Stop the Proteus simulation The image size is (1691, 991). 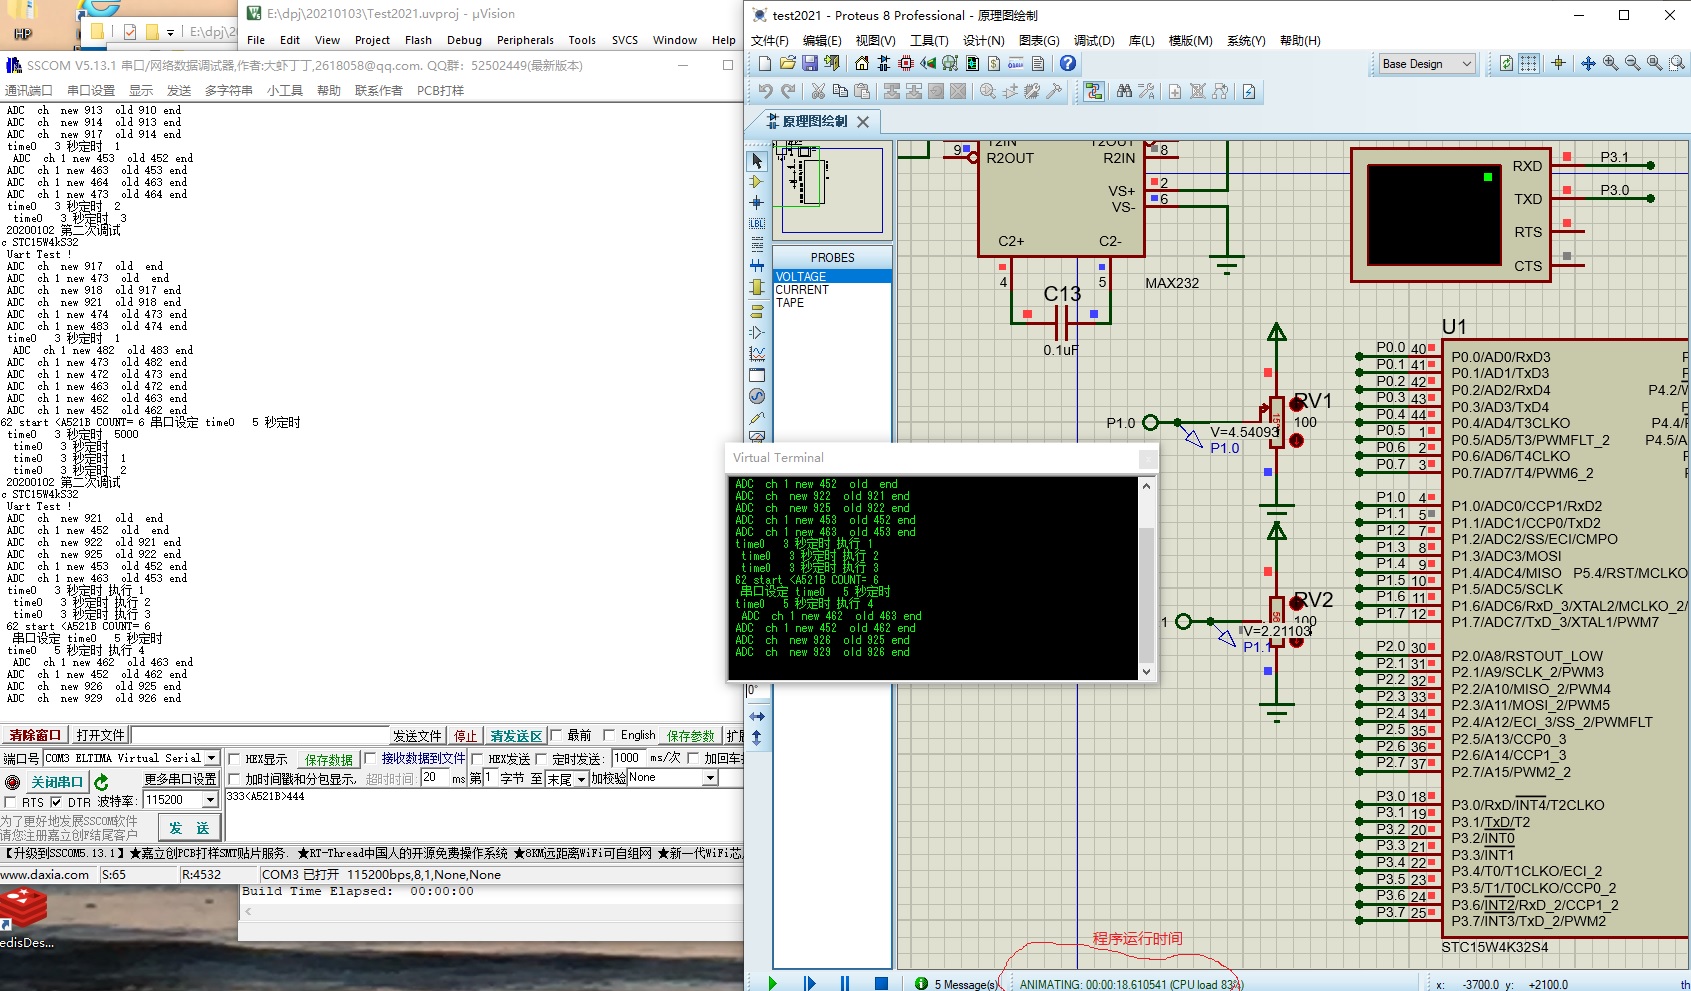(881, 983)
